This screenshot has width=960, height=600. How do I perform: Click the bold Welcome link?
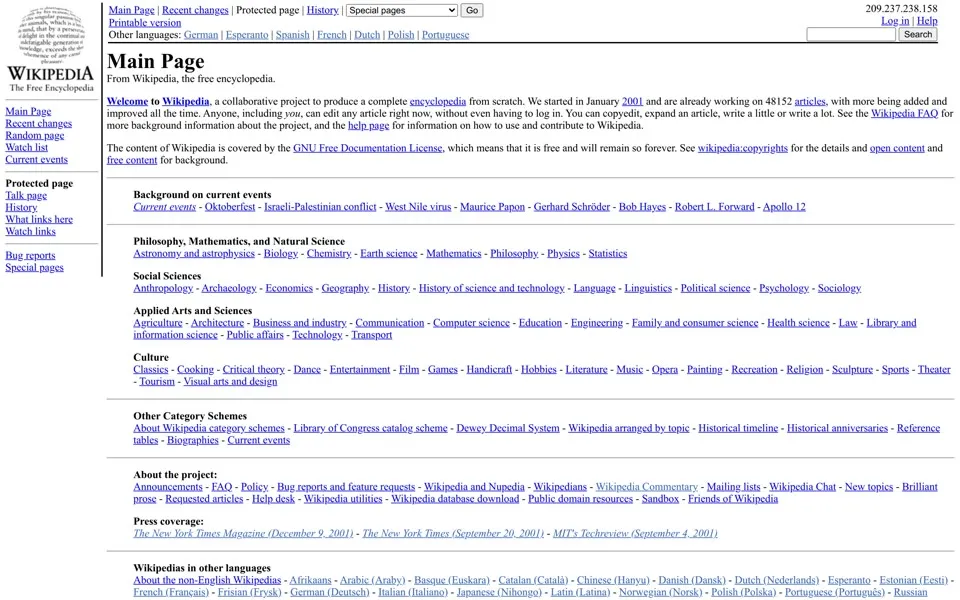[127, 102]
